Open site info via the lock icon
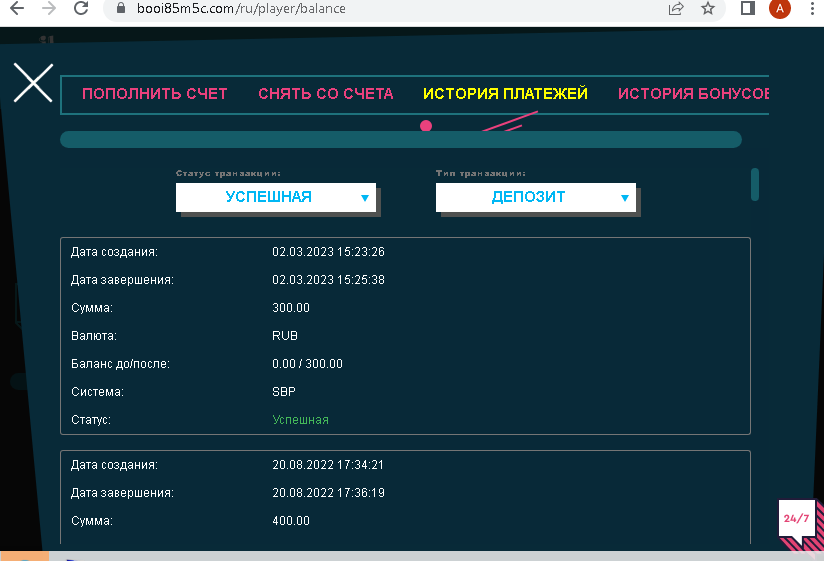Viewport: 824px width, 561px height. 119,9
